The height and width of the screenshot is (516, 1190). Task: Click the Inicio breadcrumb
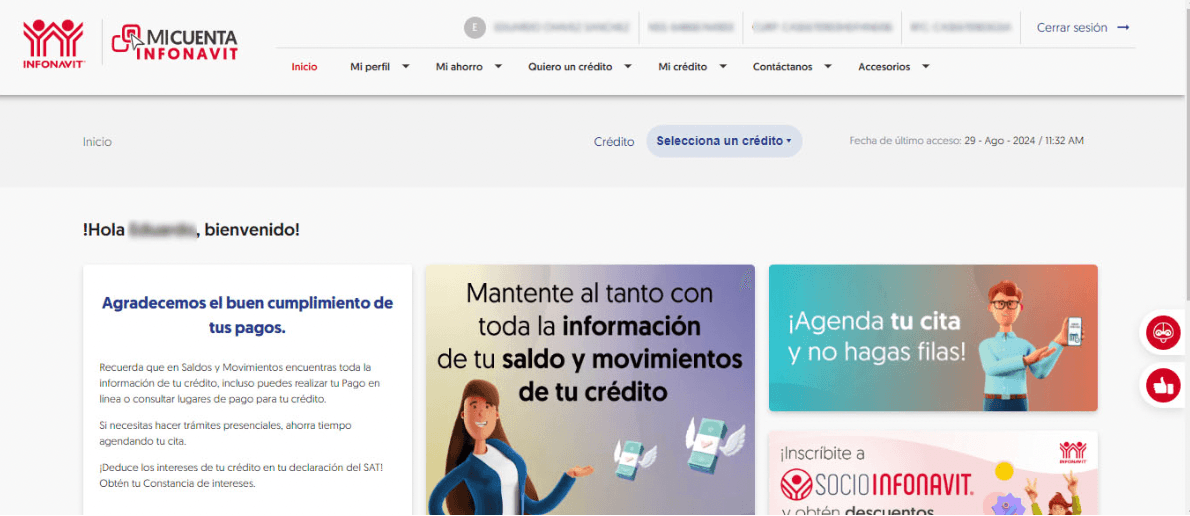point(97,142)
